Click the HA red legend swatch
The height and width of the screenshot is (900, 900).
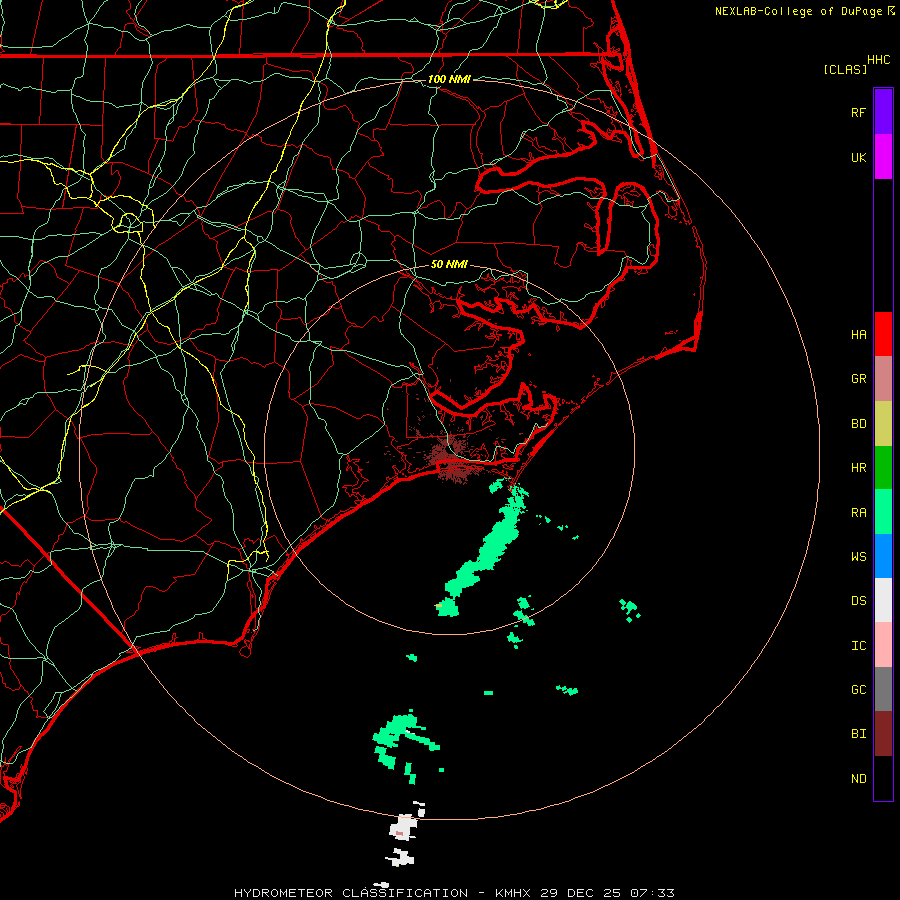coord(883,334)
